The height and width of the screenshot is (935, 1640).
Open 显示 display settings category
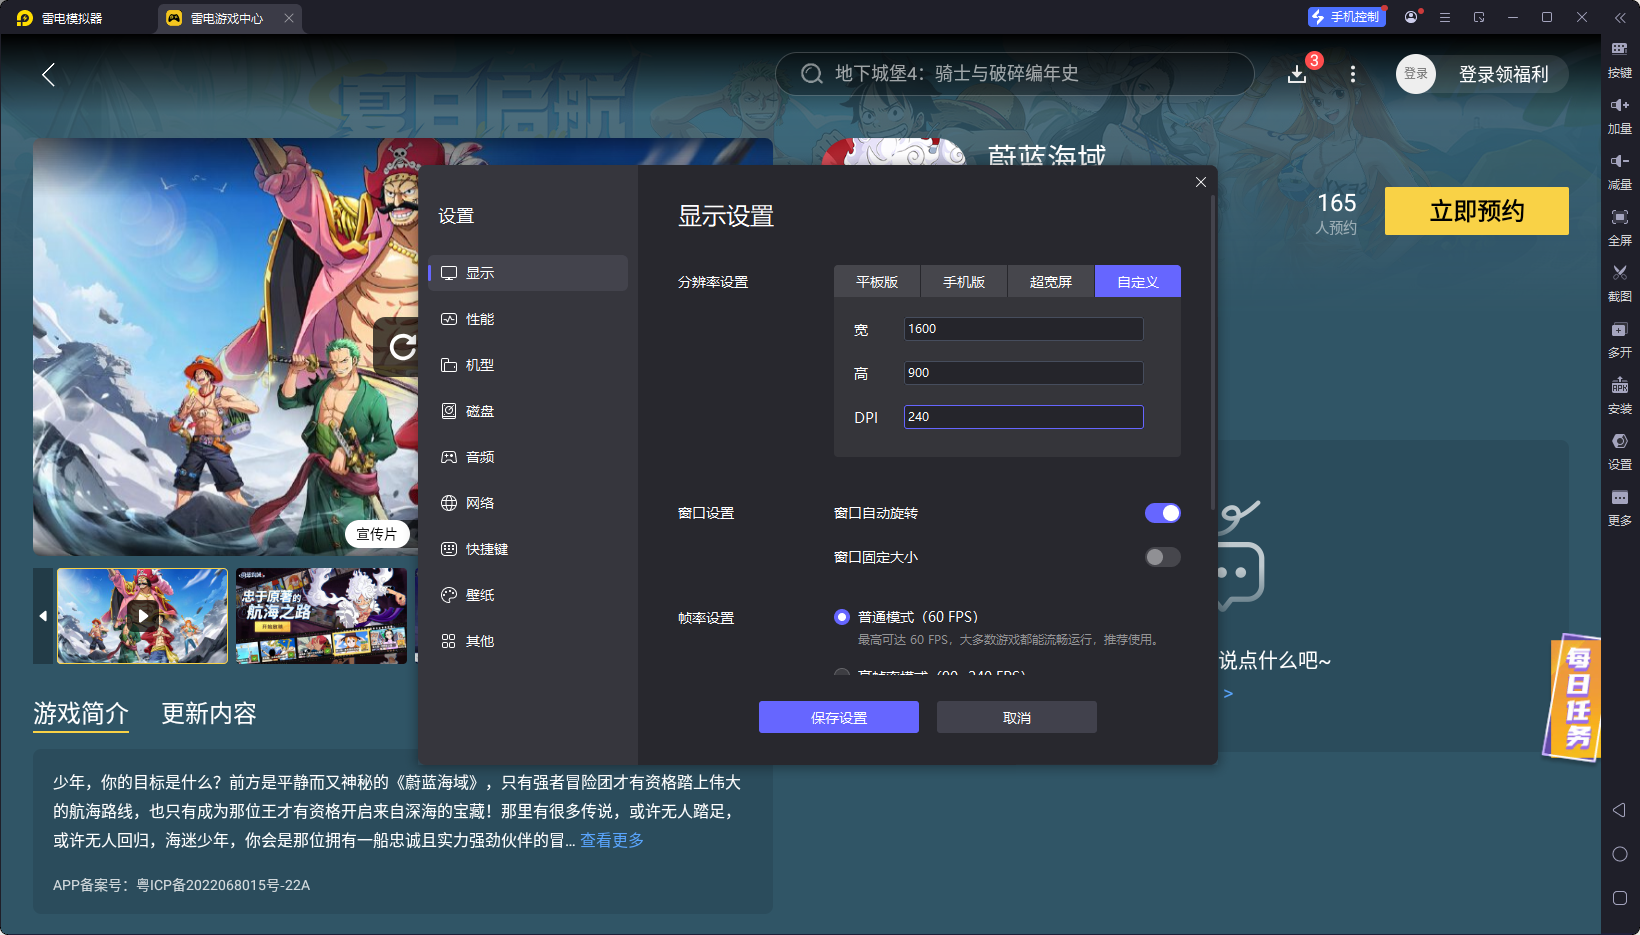point(528,273)
